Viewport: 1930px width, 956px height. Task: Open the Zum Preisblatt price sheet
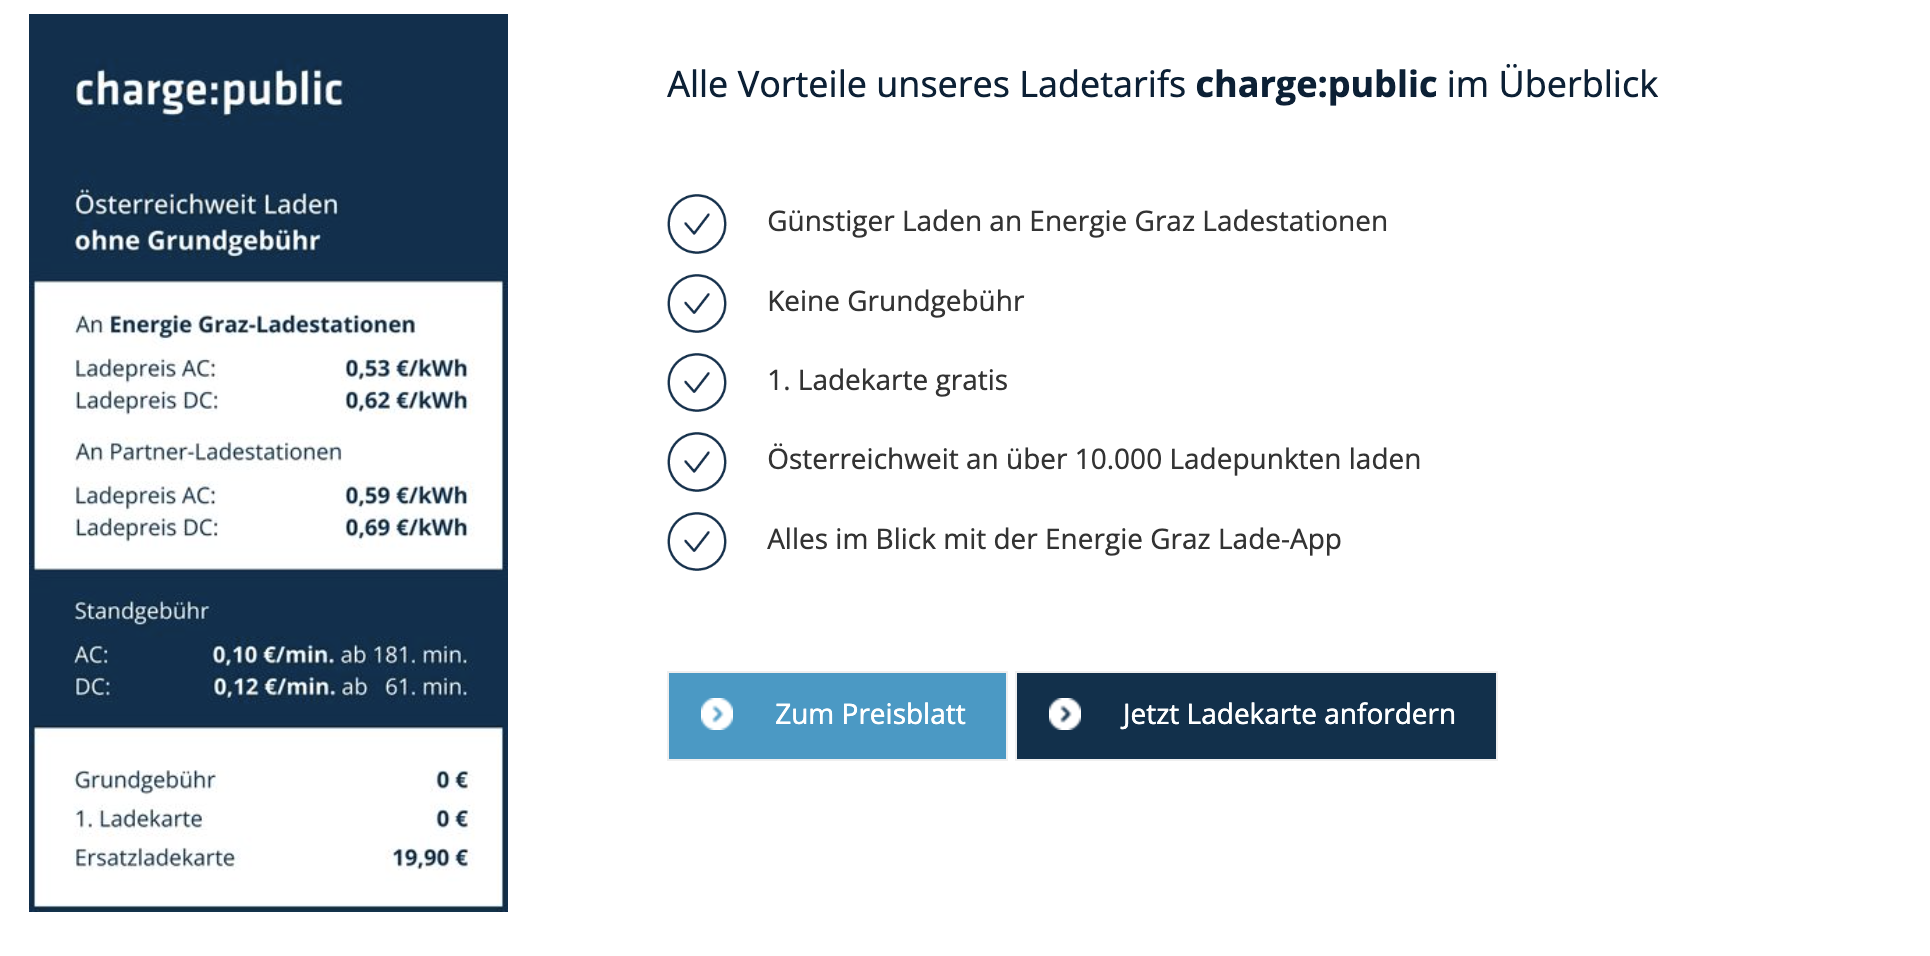tap(868, 714)
